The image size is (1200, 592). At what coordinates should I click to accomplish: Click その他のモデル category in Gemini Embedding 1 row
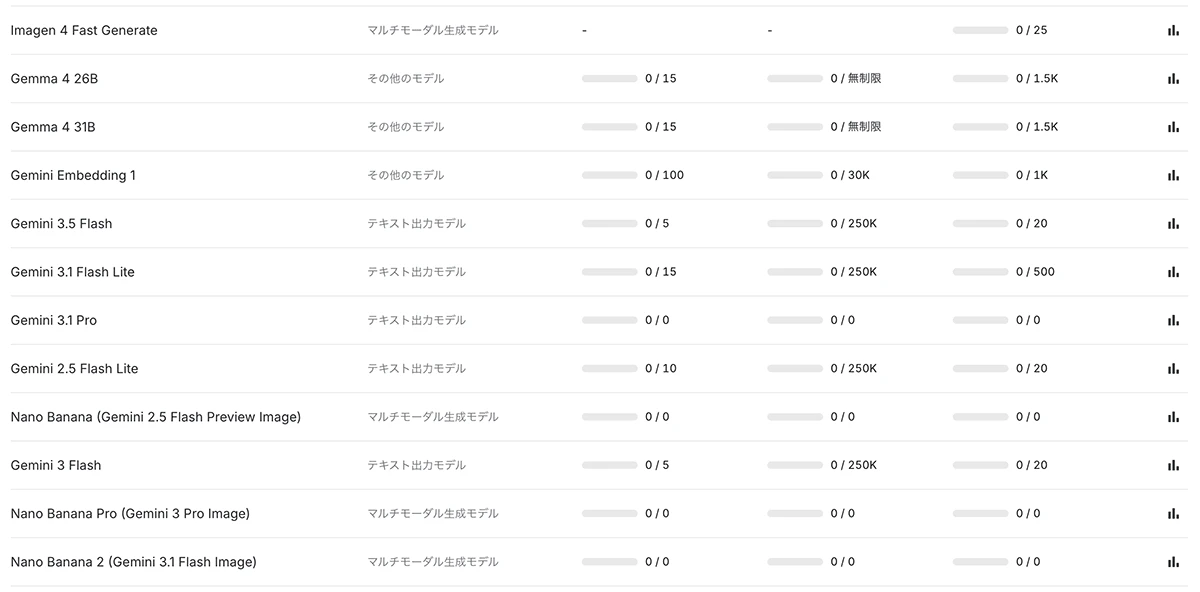(406, 175)
